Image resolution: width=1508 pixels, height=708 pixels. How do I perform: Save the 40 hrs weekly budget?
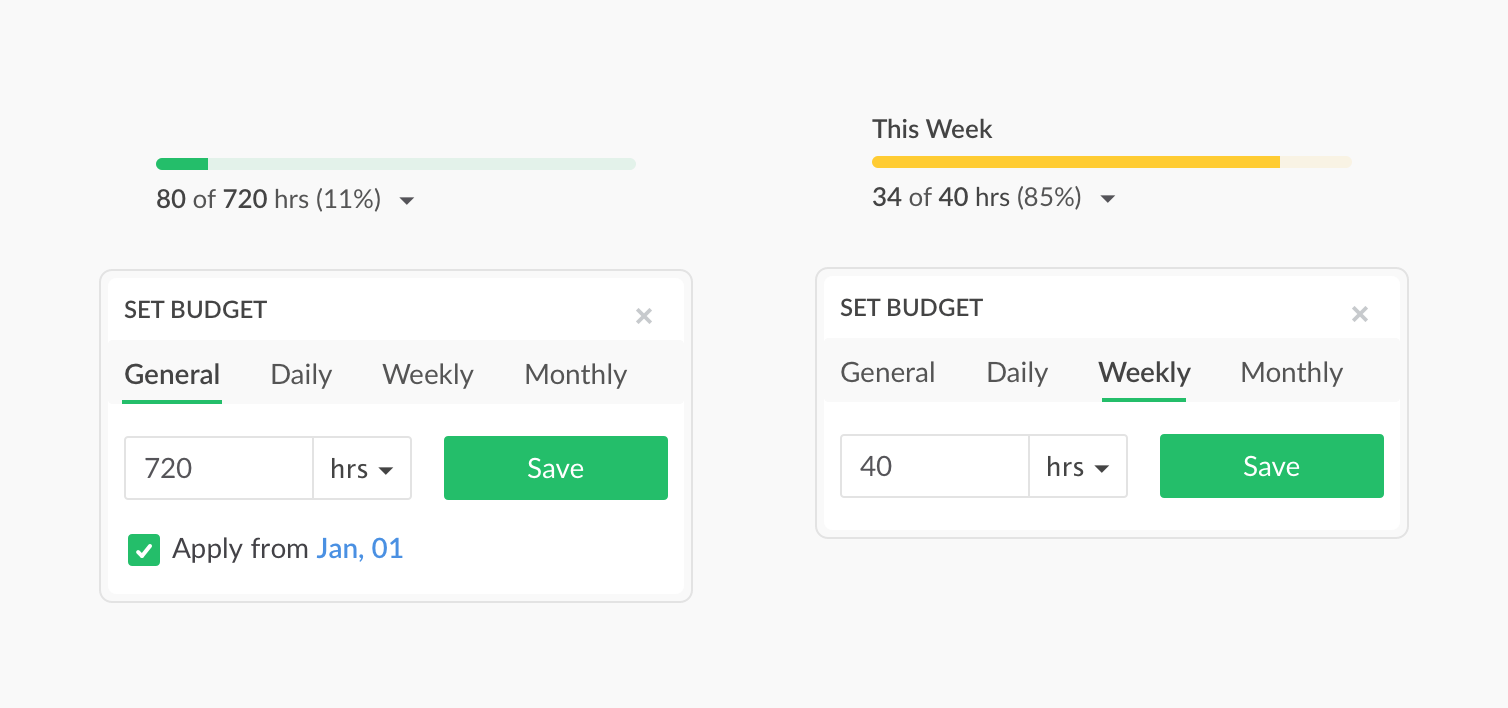[x=1272, y=466]
